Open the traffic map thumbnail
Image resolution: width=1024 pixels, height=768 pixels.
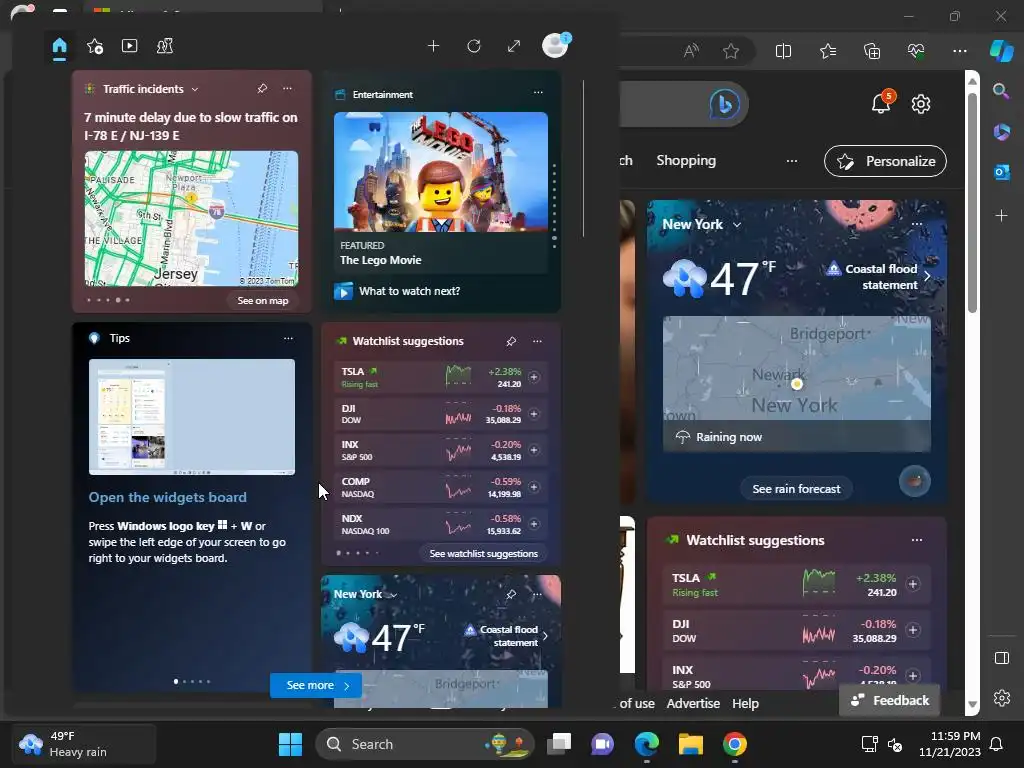(x=191, y=218)
